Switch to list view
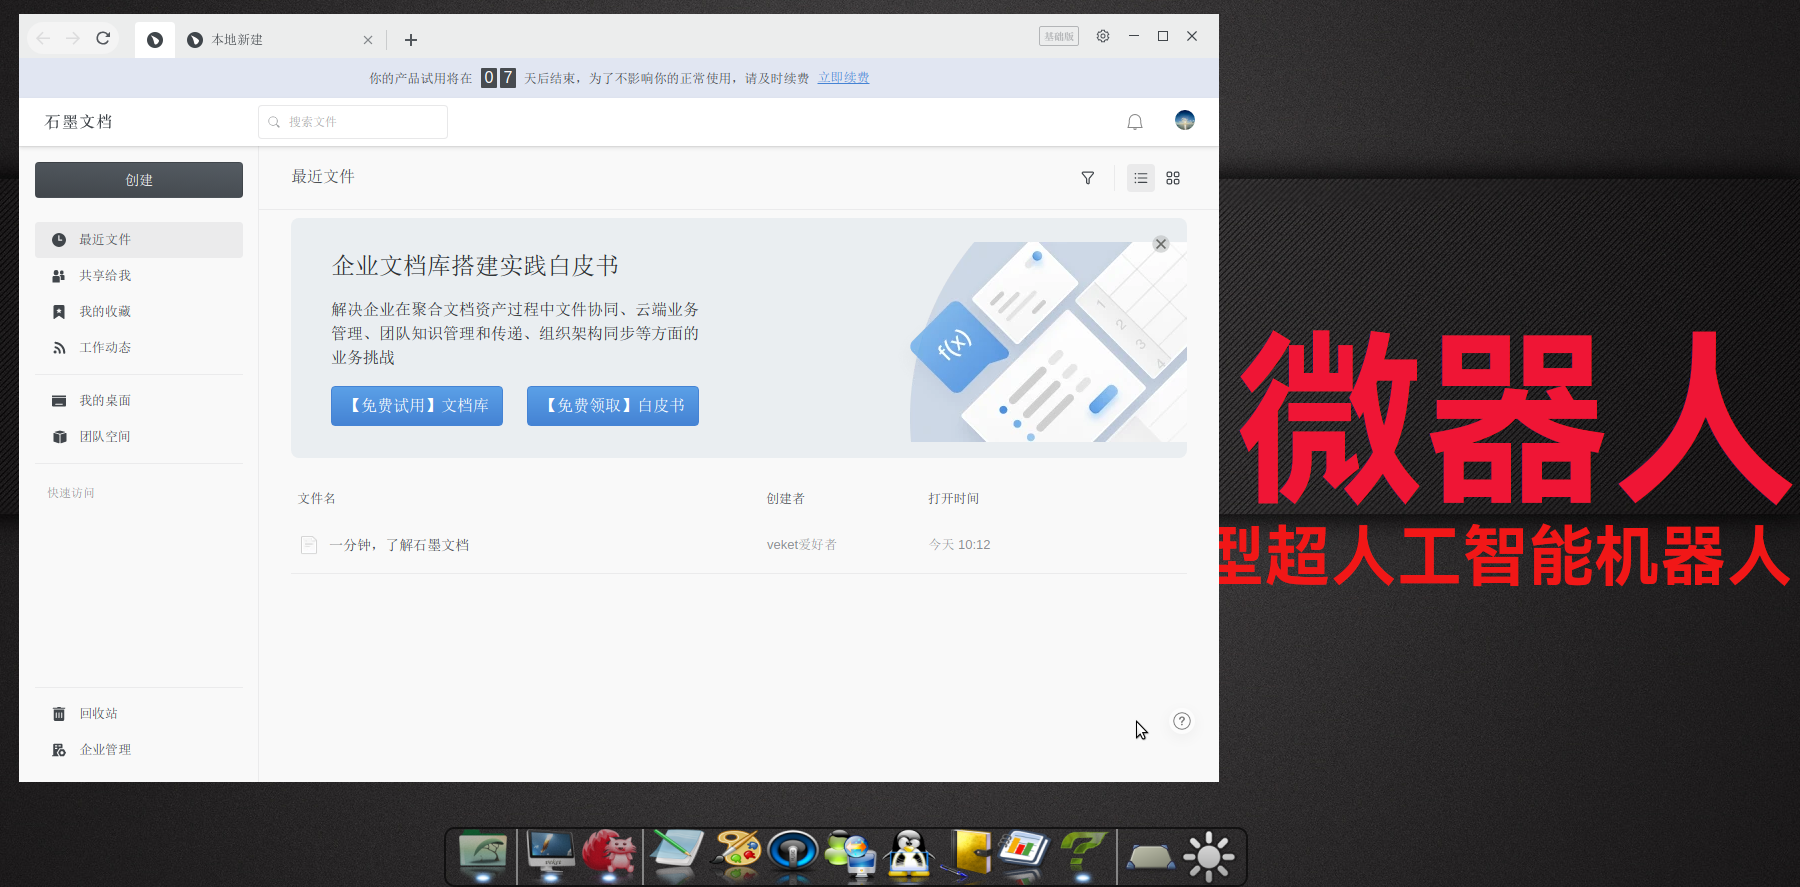Screen dimensions: 1800x887 pos(1141,178)
